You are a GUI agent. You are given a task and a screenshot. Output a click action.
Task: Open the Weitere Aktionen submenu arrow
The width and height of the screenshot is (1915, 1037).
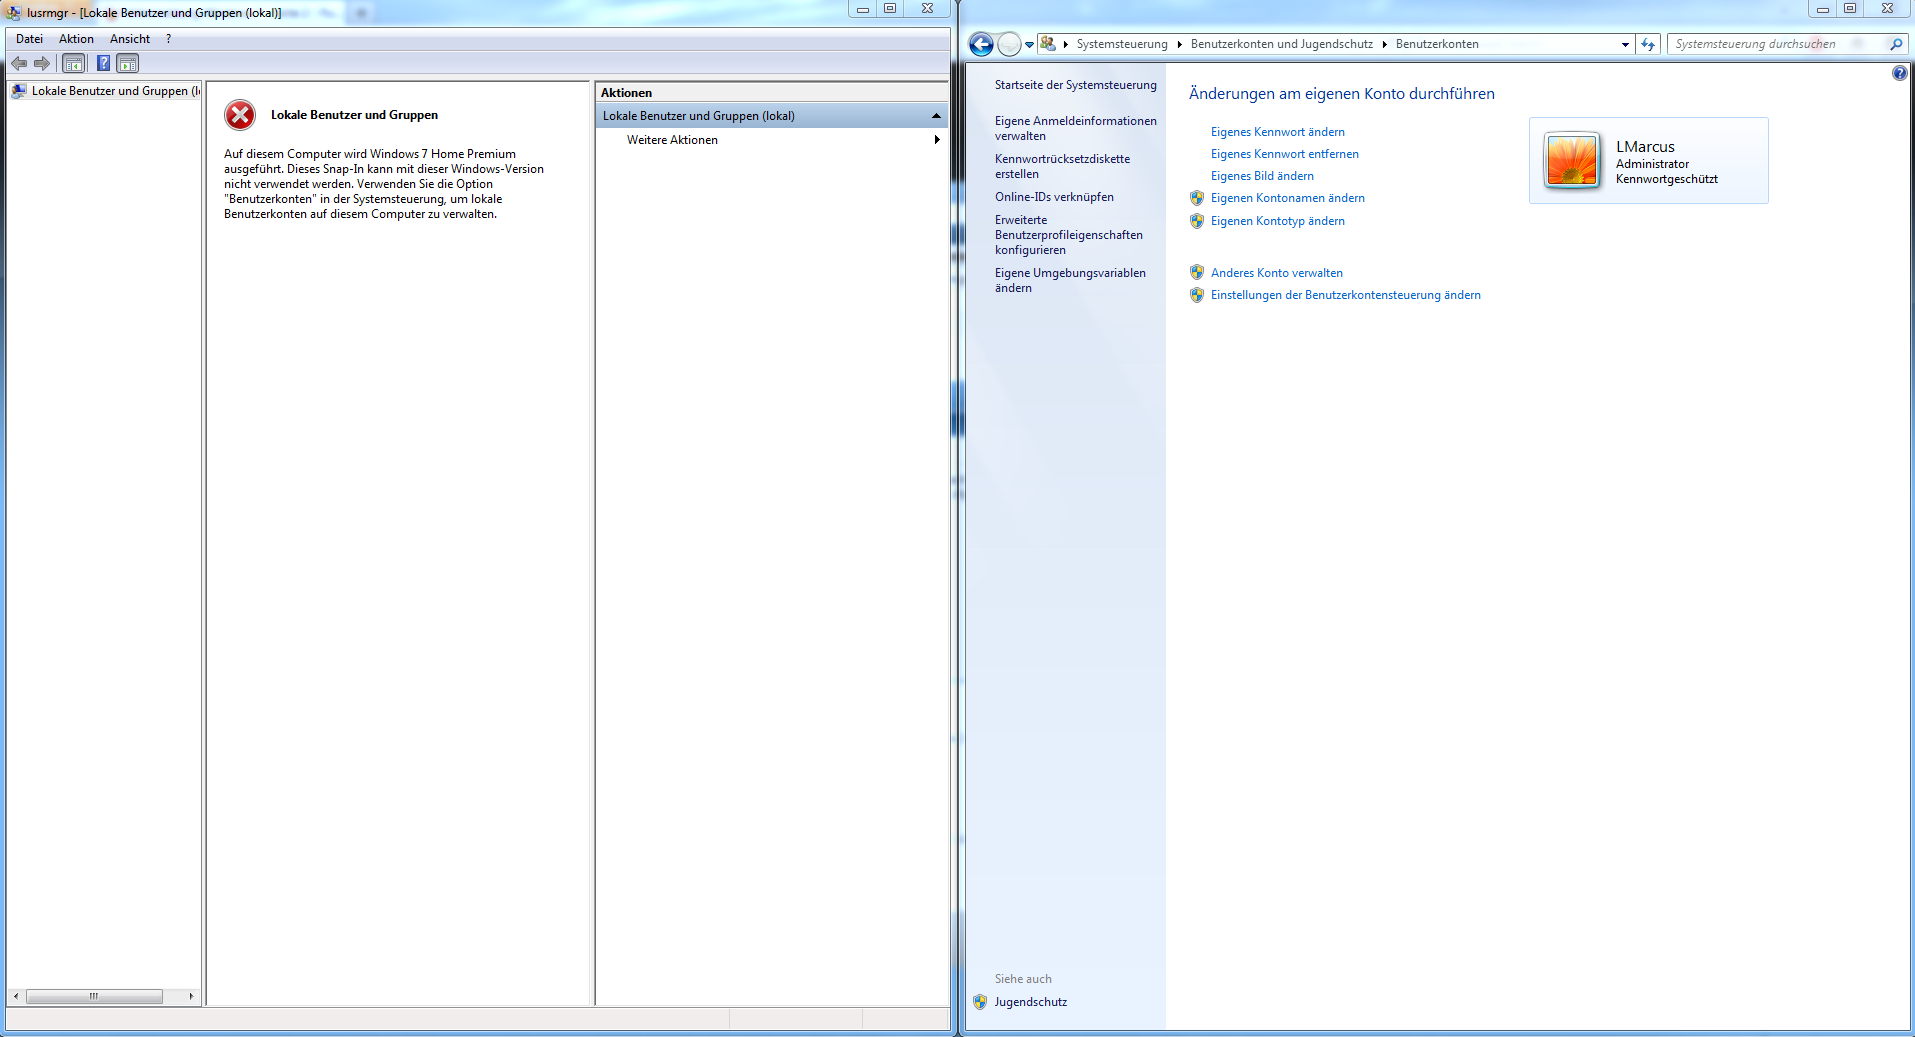click(x=937, y=140)
